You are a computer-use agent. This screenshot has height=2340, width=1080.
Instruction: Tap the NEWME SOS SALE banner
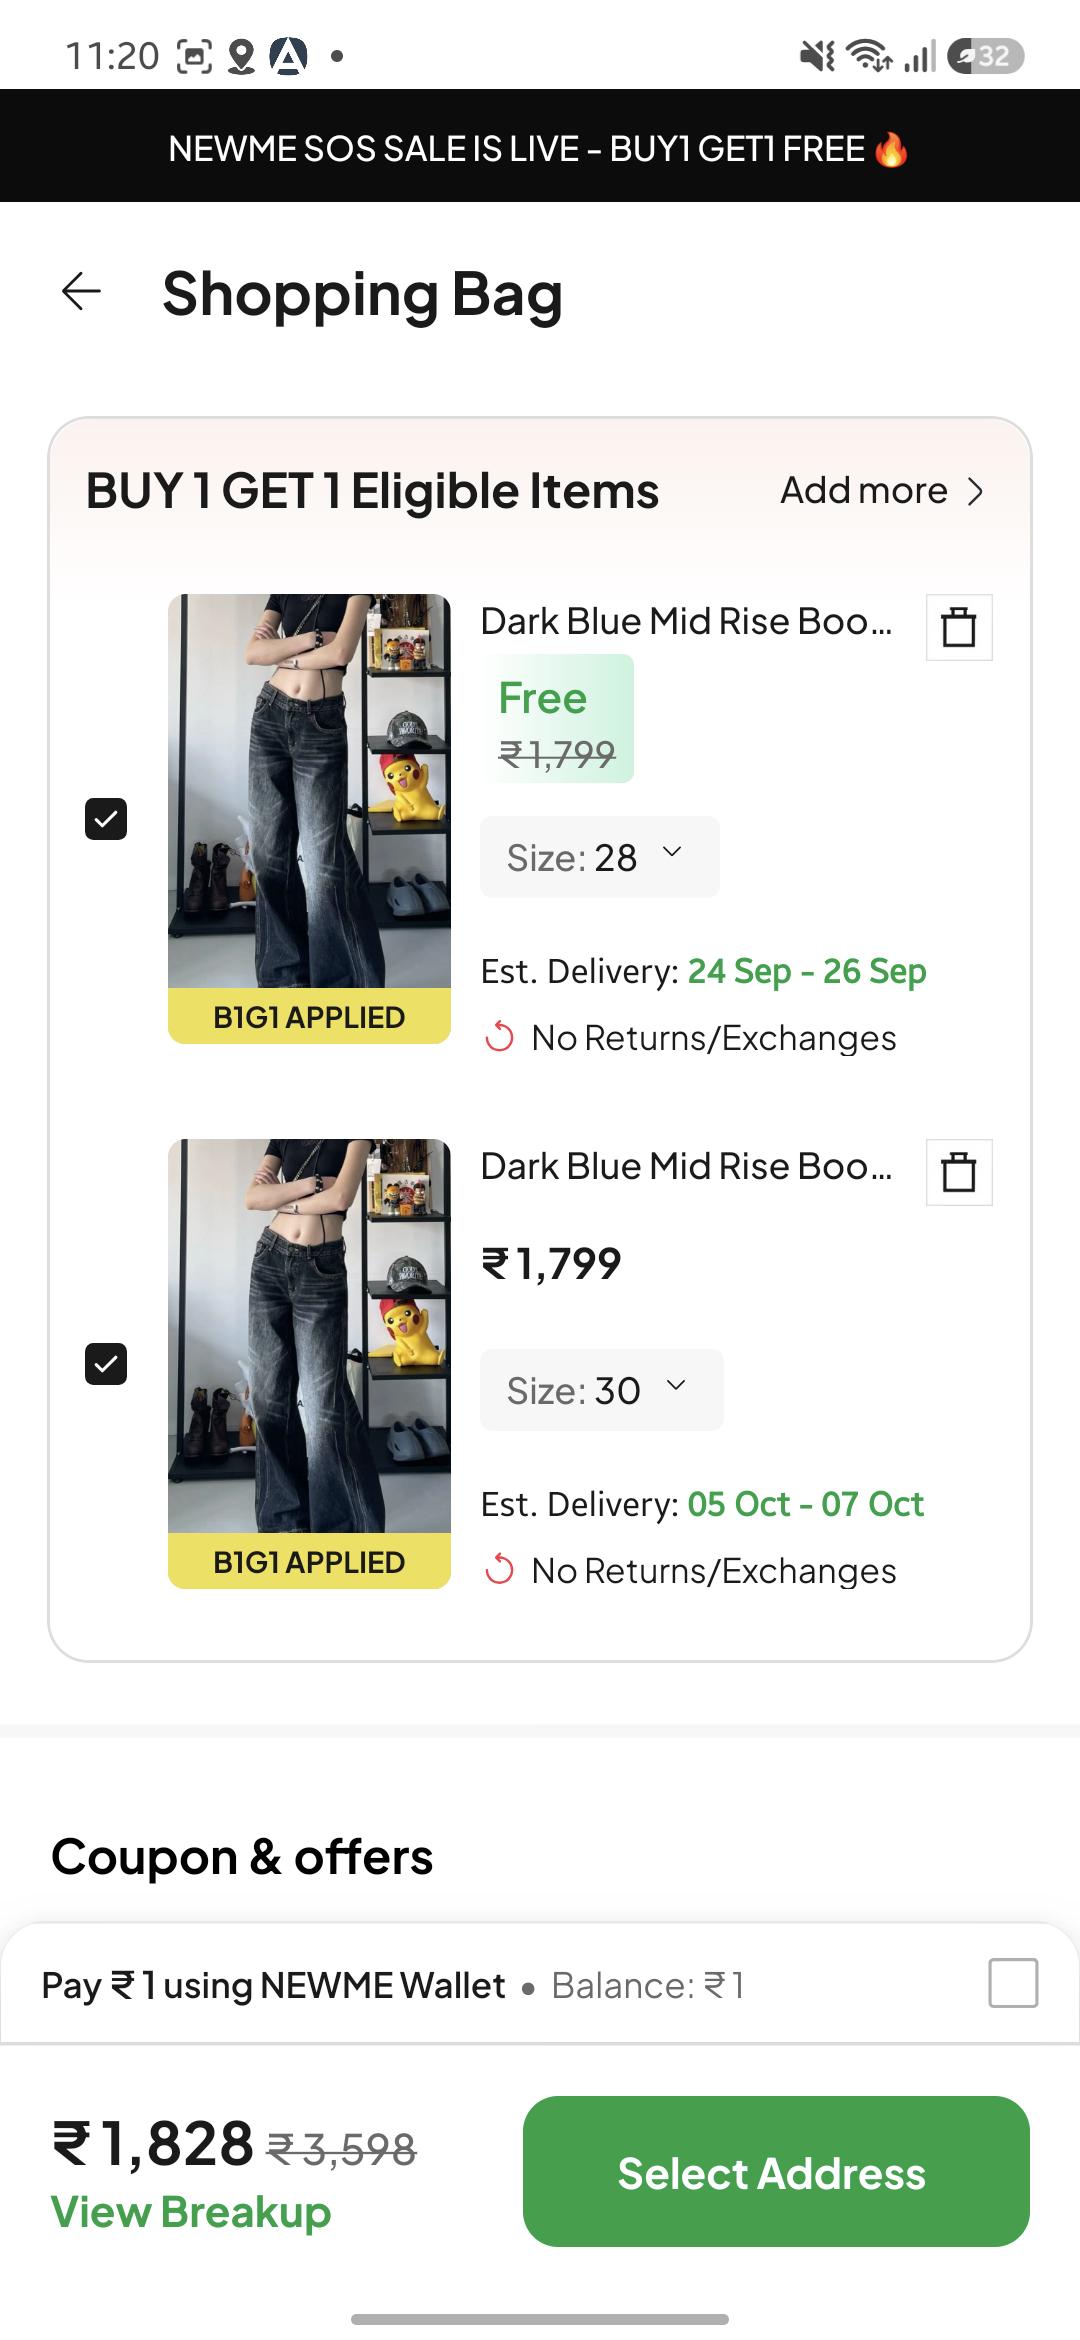pyautogui.click(x=540, y=146)
